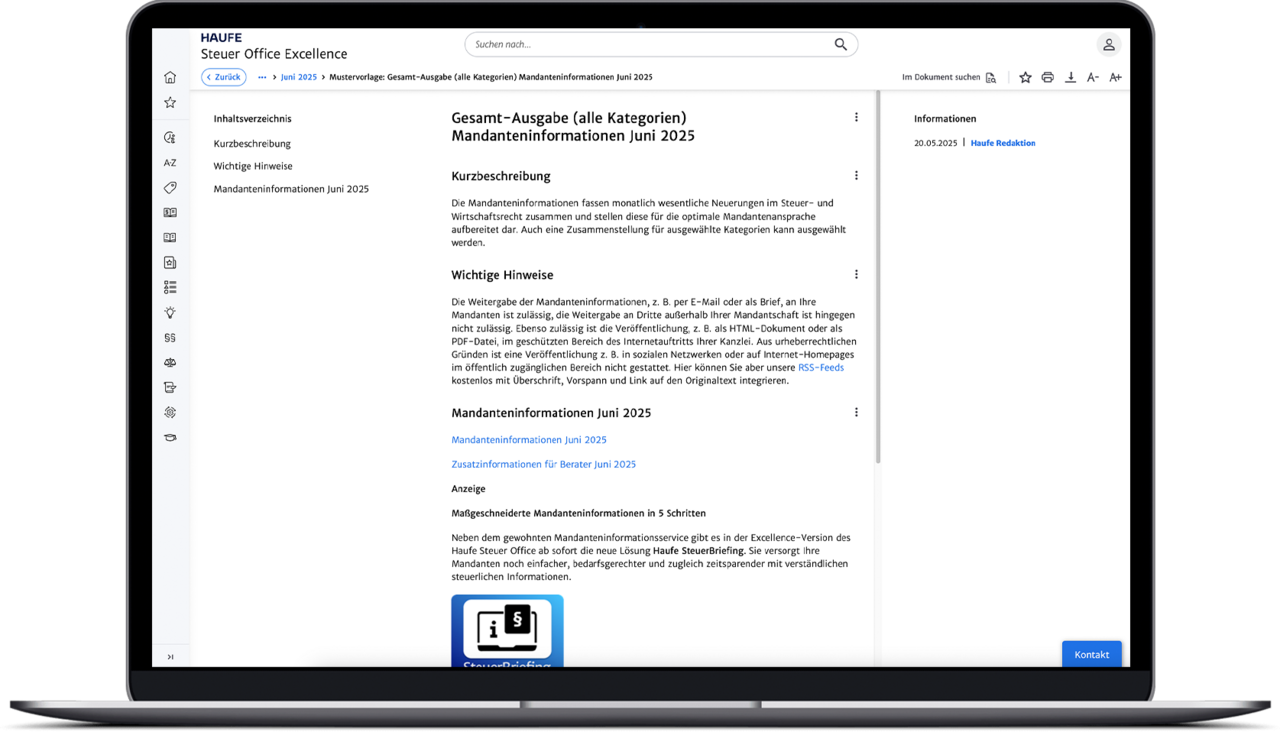Open Zusatzinformationen für Berater Juni 2025 link

544,464
